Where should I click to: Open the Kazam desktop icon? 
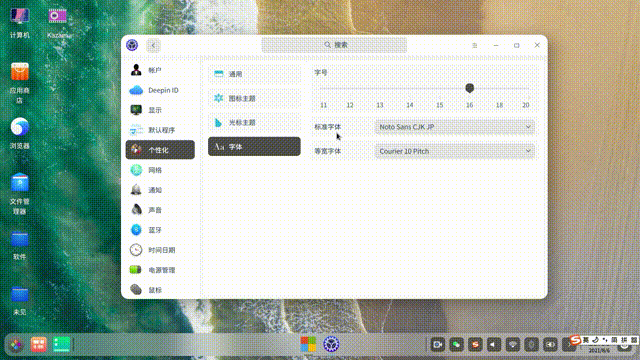(x=58, y=23)
